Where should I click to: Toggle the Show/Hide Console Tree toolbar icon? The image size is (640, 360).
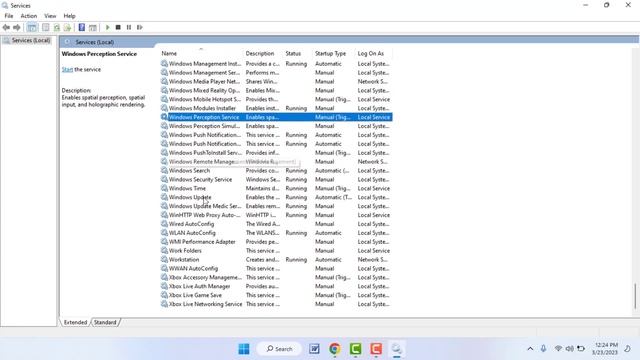point(31,27)
